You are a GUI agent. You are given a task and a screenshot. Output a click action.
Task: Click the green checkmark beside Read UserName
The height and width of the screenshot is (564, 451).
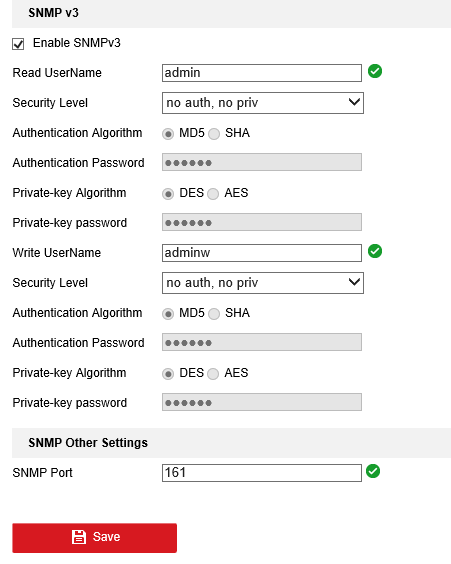click(x=375, y=71)
